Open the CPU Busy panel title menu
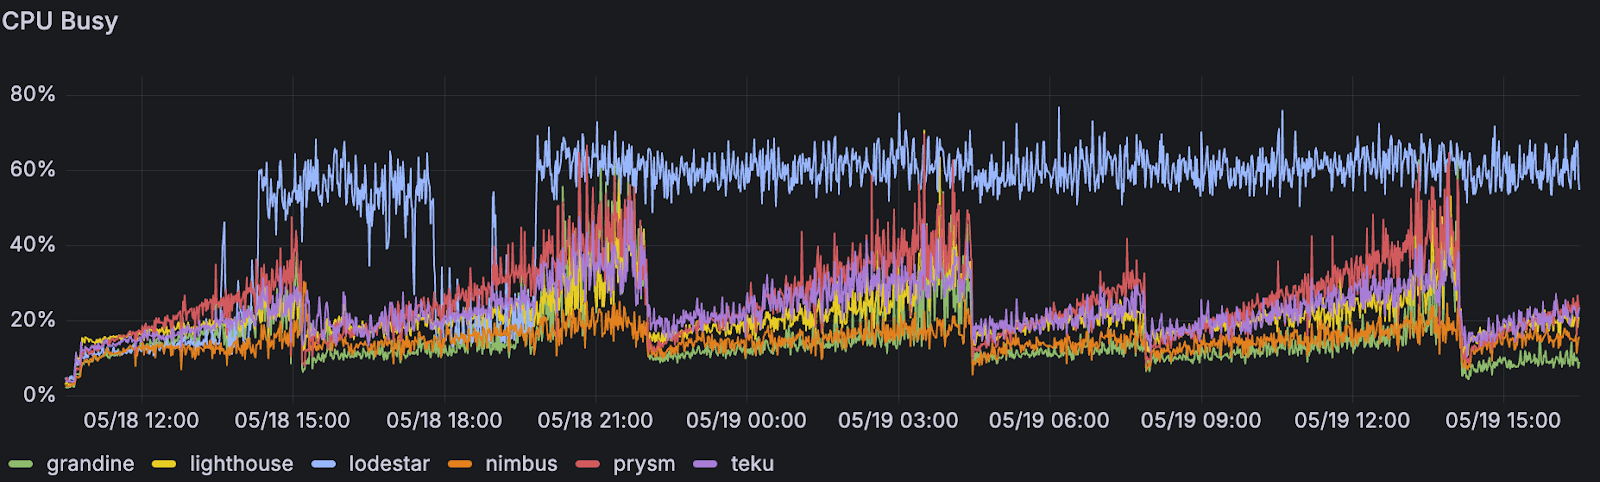Screen dimensions: 1600x482 (60, 21)
